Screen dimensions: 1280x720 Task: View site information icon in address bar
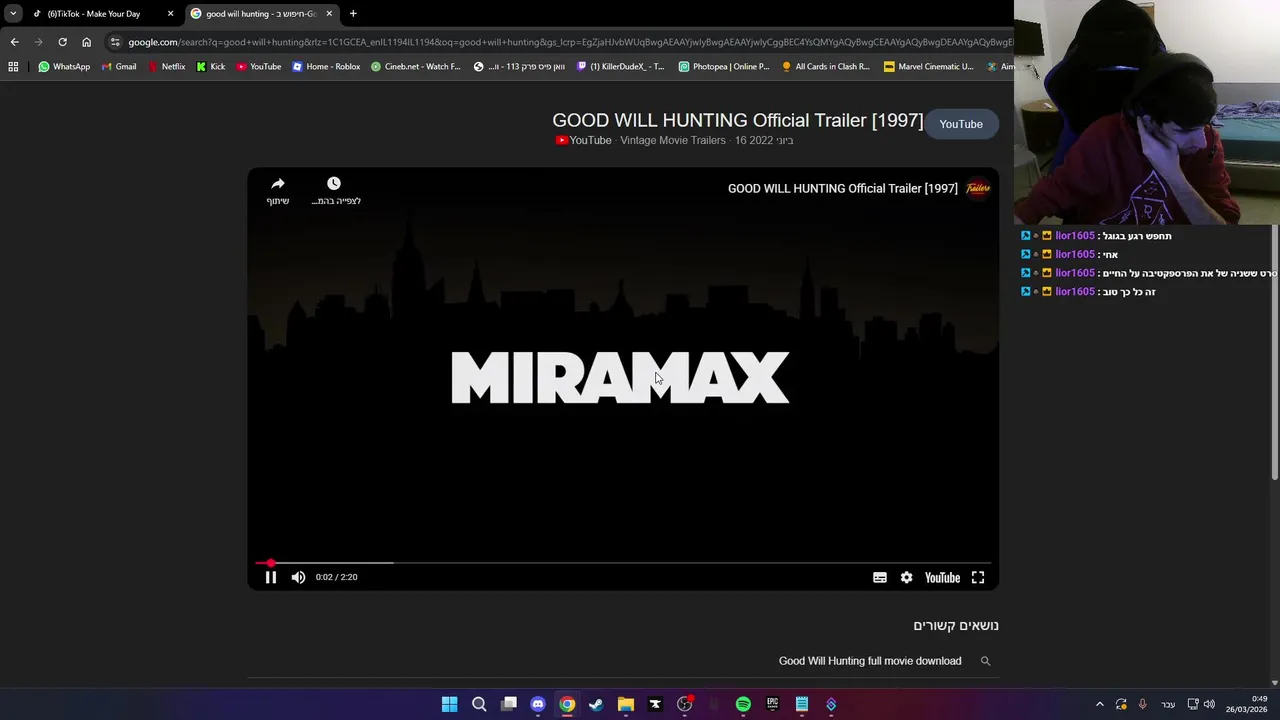tap(115, 42)
